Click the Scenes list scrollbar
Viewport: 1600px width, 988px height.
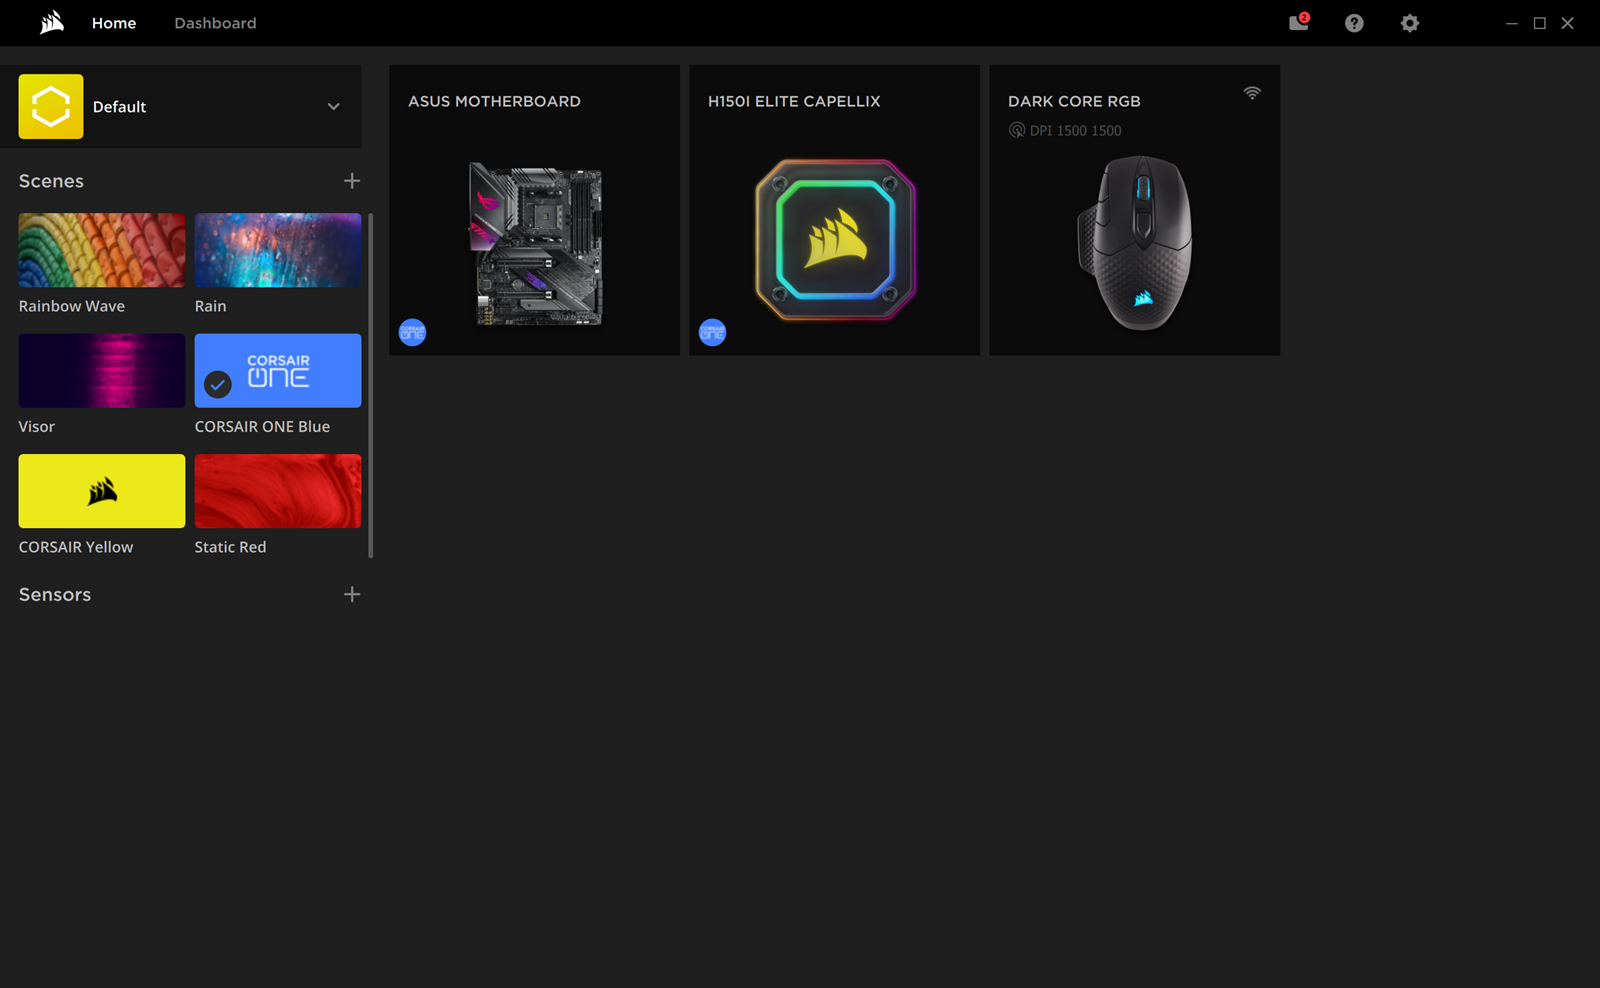point(371,385)
